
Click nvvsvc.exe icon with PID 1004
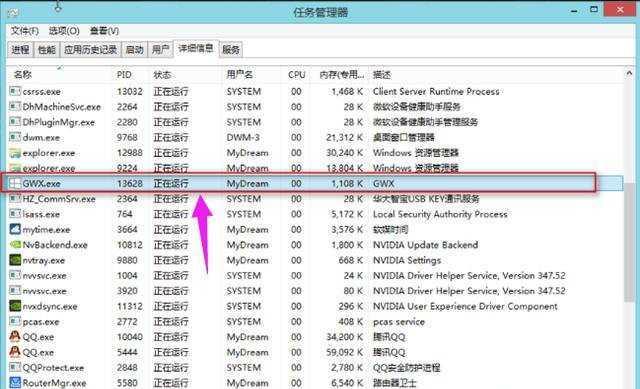15,276
